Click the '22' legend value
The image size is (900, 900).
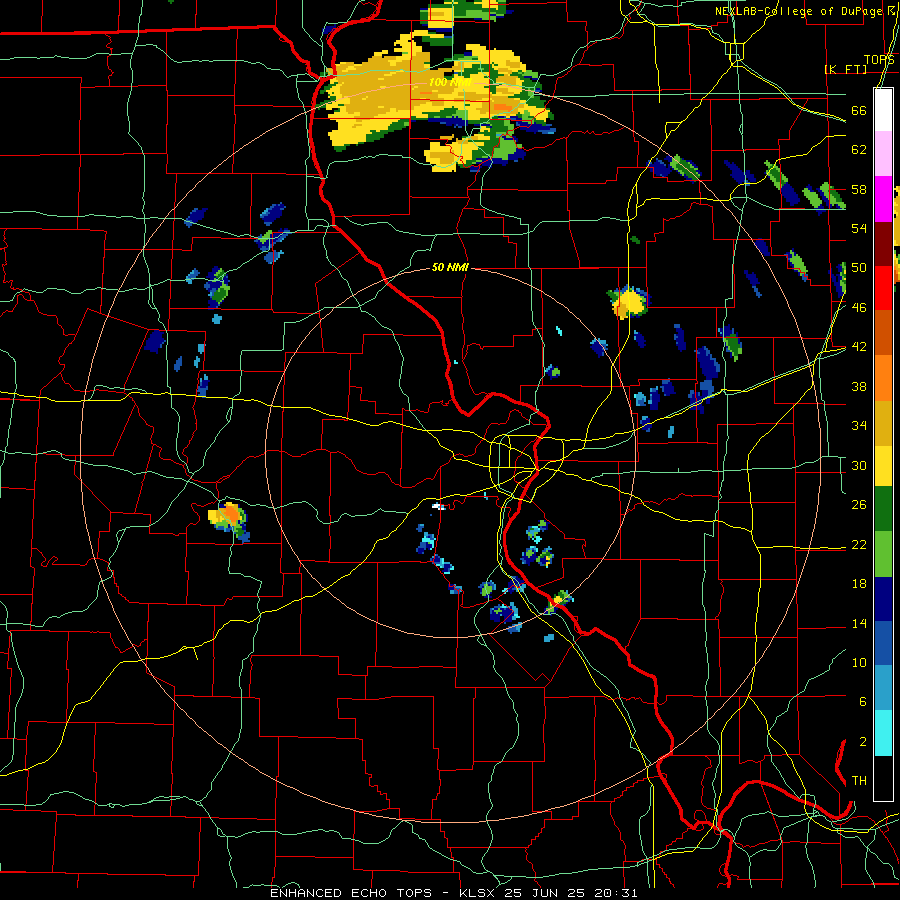coord(859,544)
